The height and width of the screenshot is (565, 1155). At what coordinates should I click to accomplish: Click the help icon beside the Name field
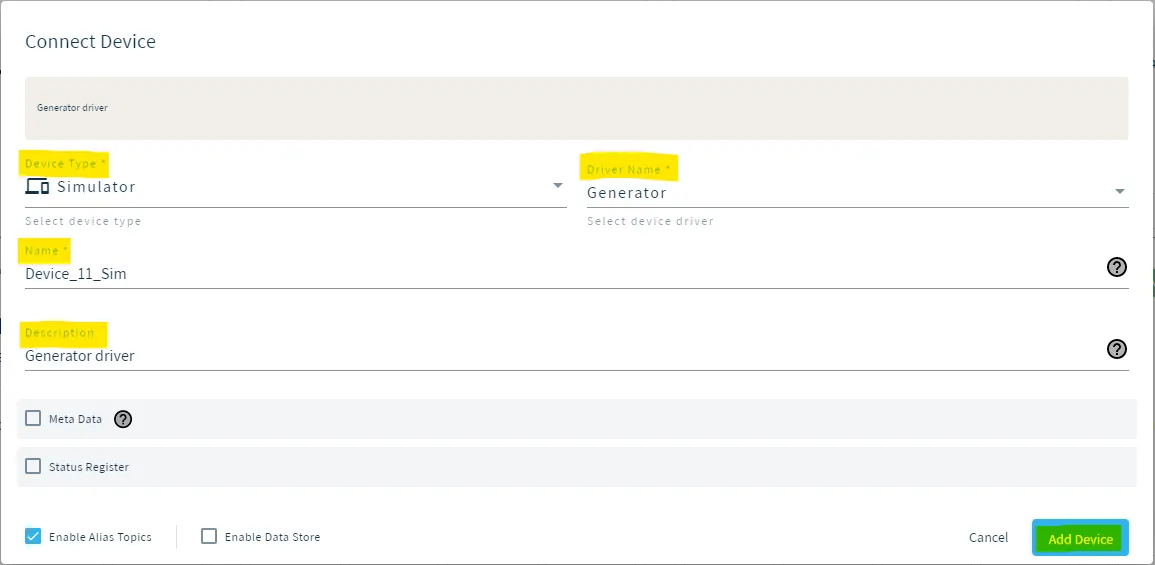(x=1117, y=267)
